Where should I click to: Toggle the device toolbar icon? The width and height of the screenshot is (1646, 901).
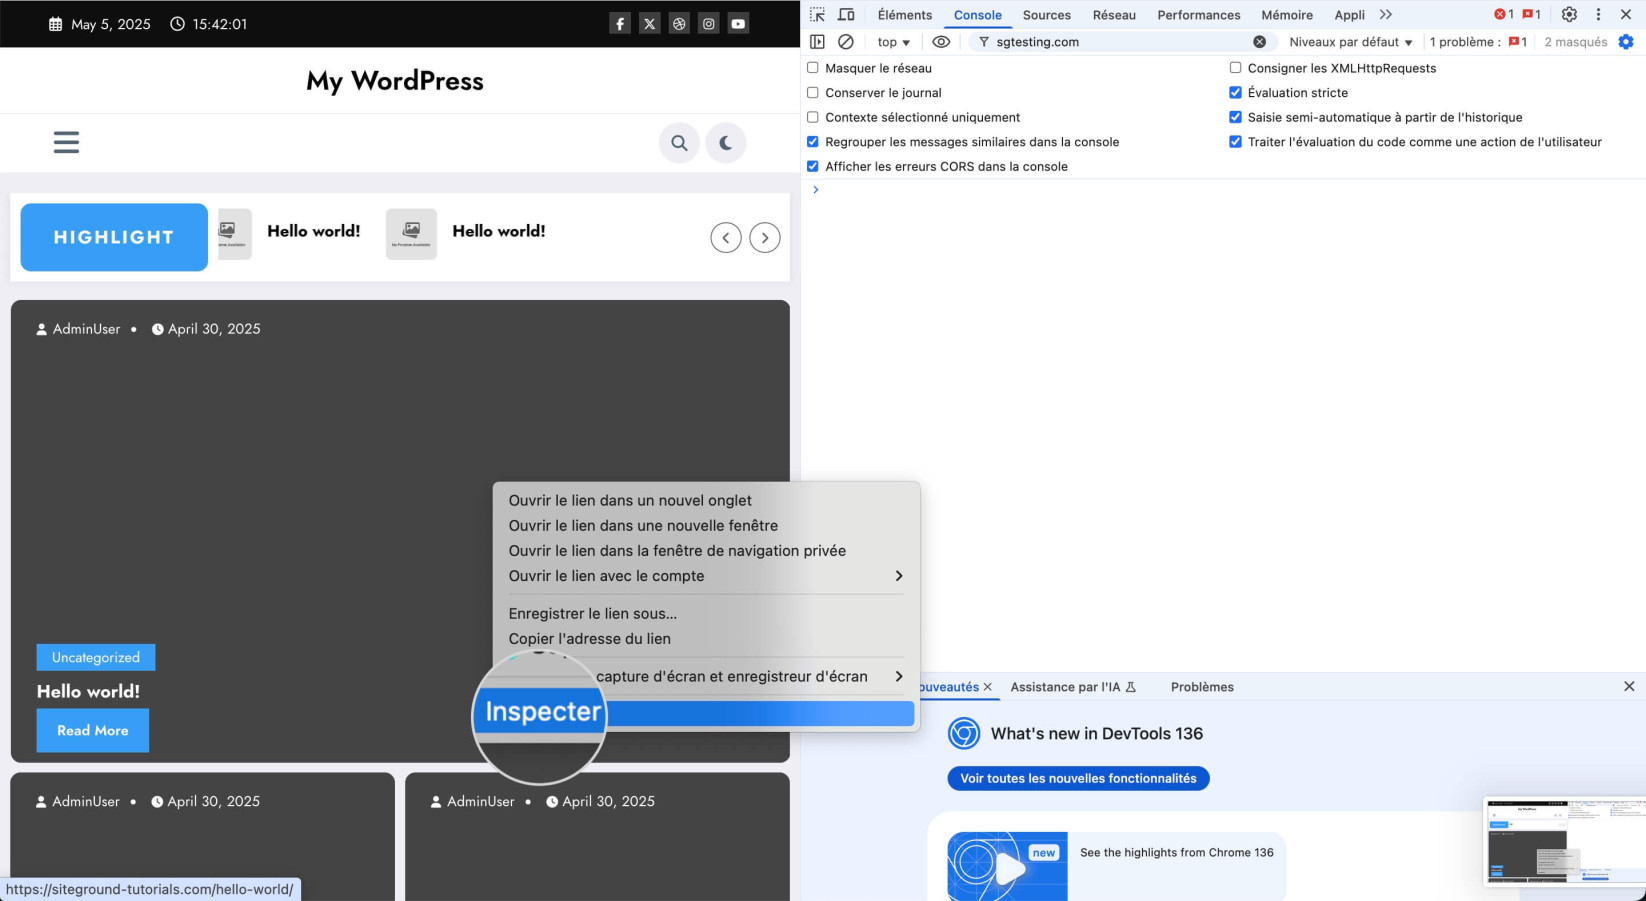pos(846,15)
